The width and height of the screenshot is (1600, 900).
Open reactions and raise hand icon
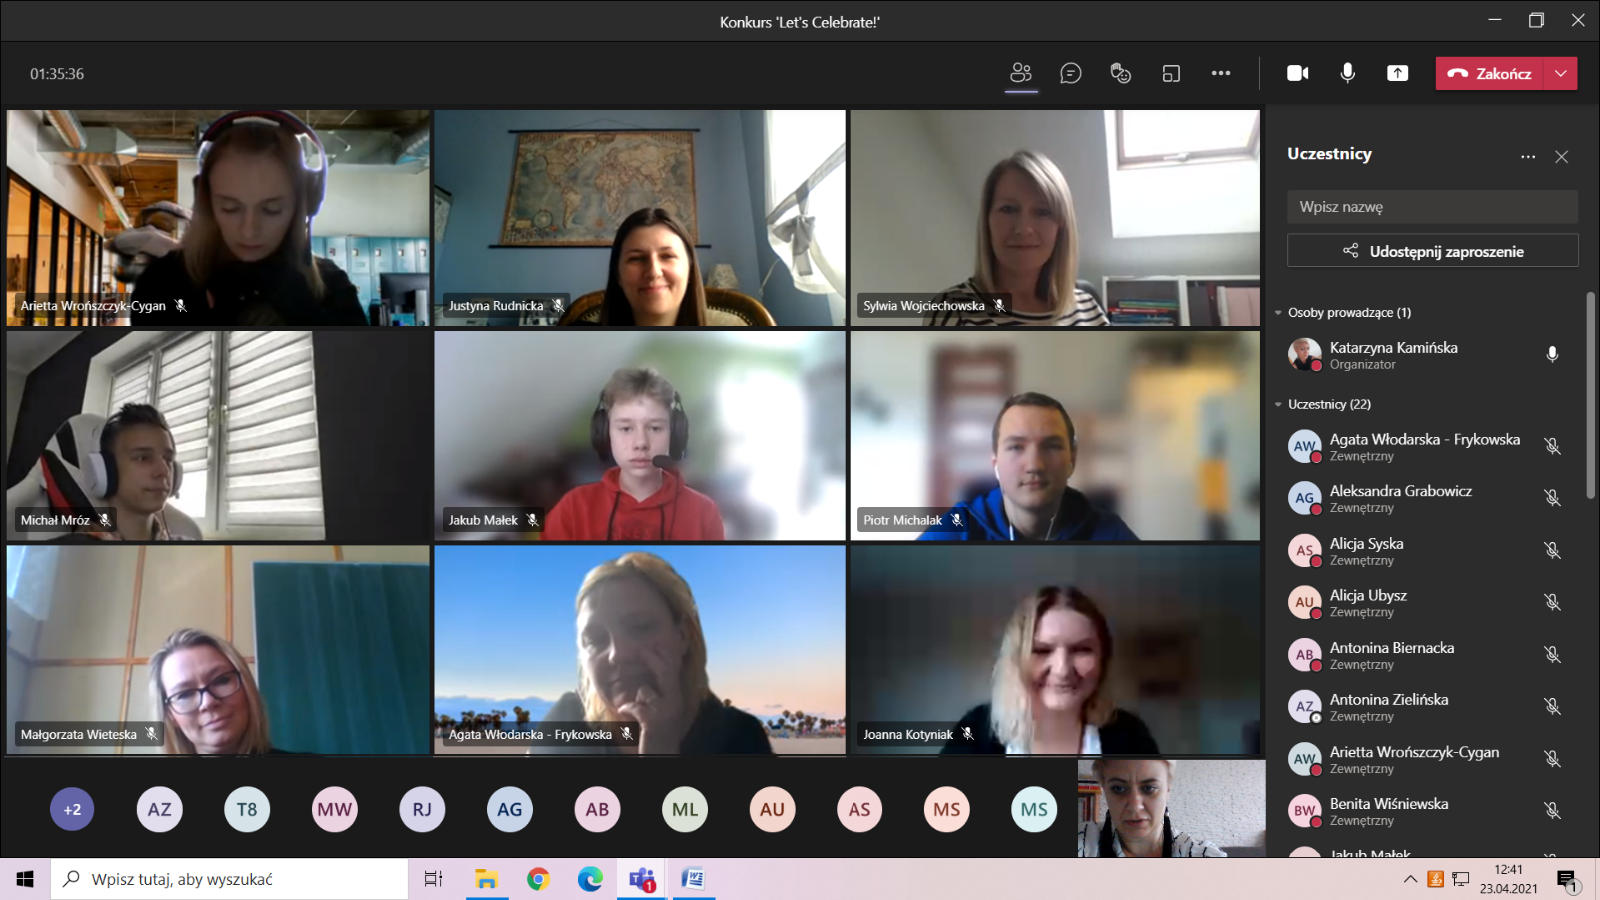1121,73
